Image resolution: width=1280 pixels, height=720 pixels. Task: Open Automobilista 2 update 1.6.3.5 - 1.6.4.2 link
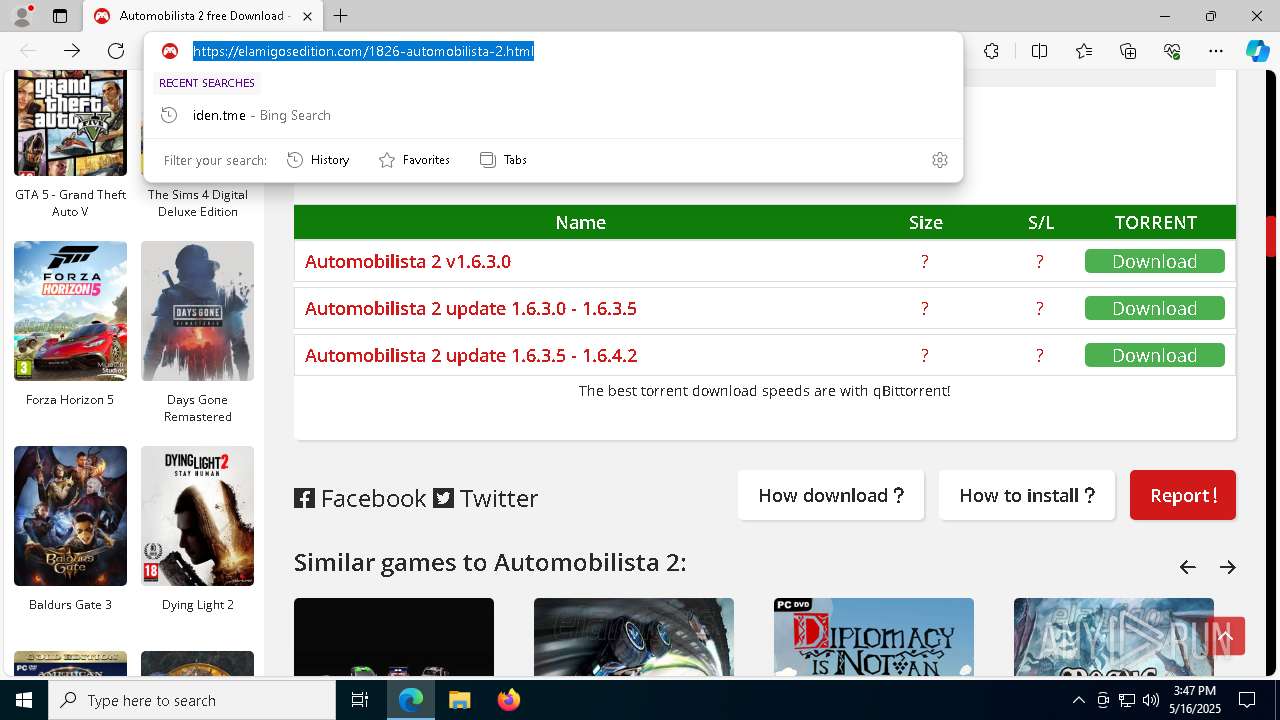[471, 355]
